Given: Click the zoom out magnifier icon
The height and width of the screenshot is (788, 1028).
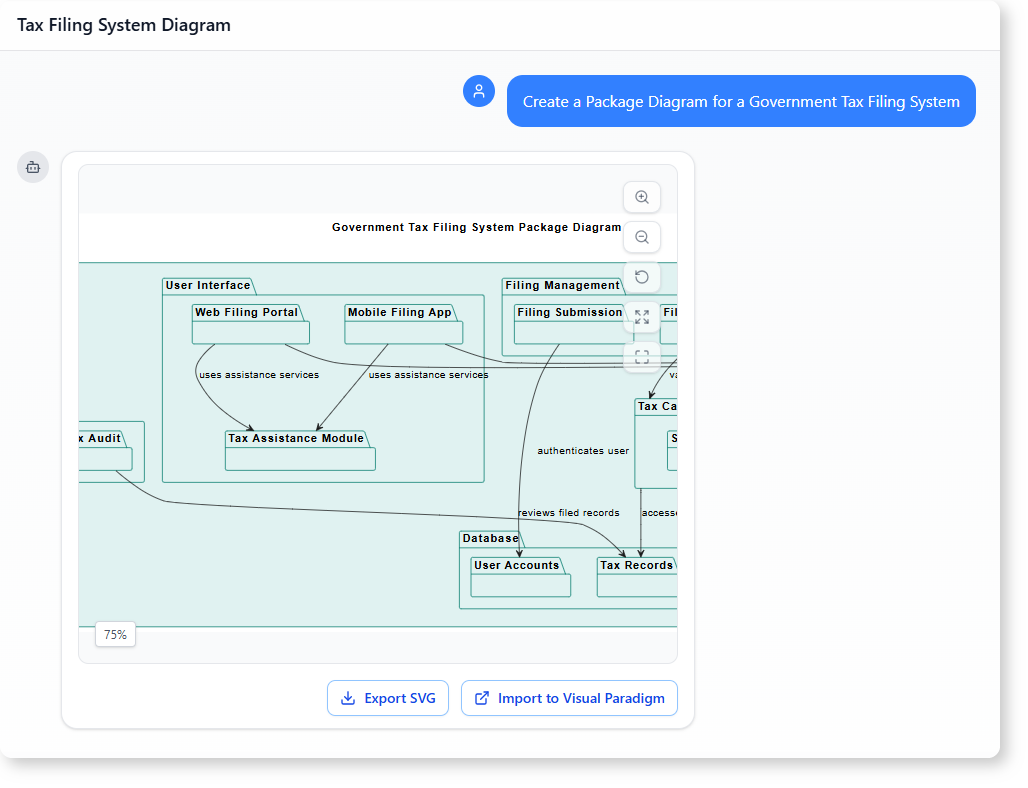Looking at the screenshot, I should pyautogui.click(x=642, y=237).
